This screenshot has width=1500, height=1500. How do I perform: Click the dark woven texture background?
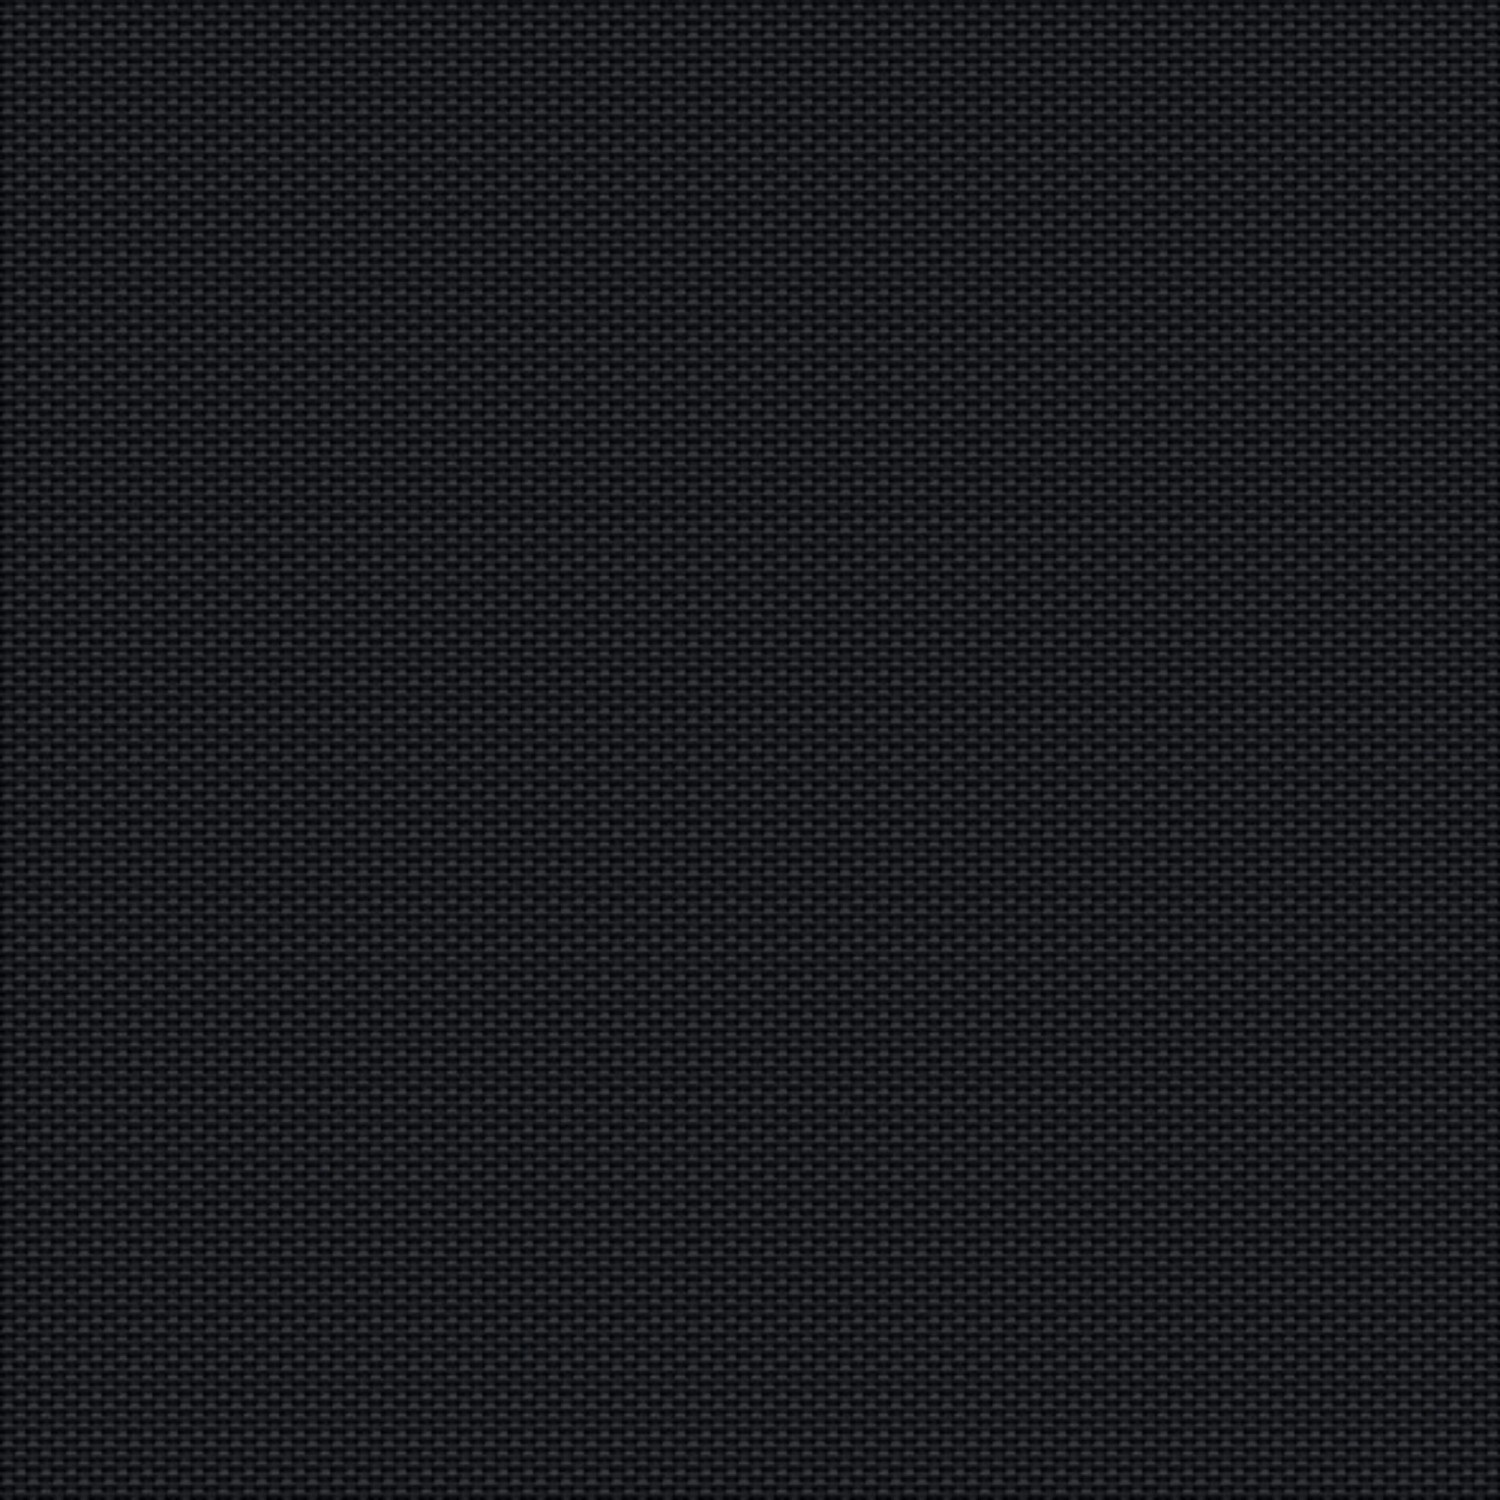(x=750, y=750)
